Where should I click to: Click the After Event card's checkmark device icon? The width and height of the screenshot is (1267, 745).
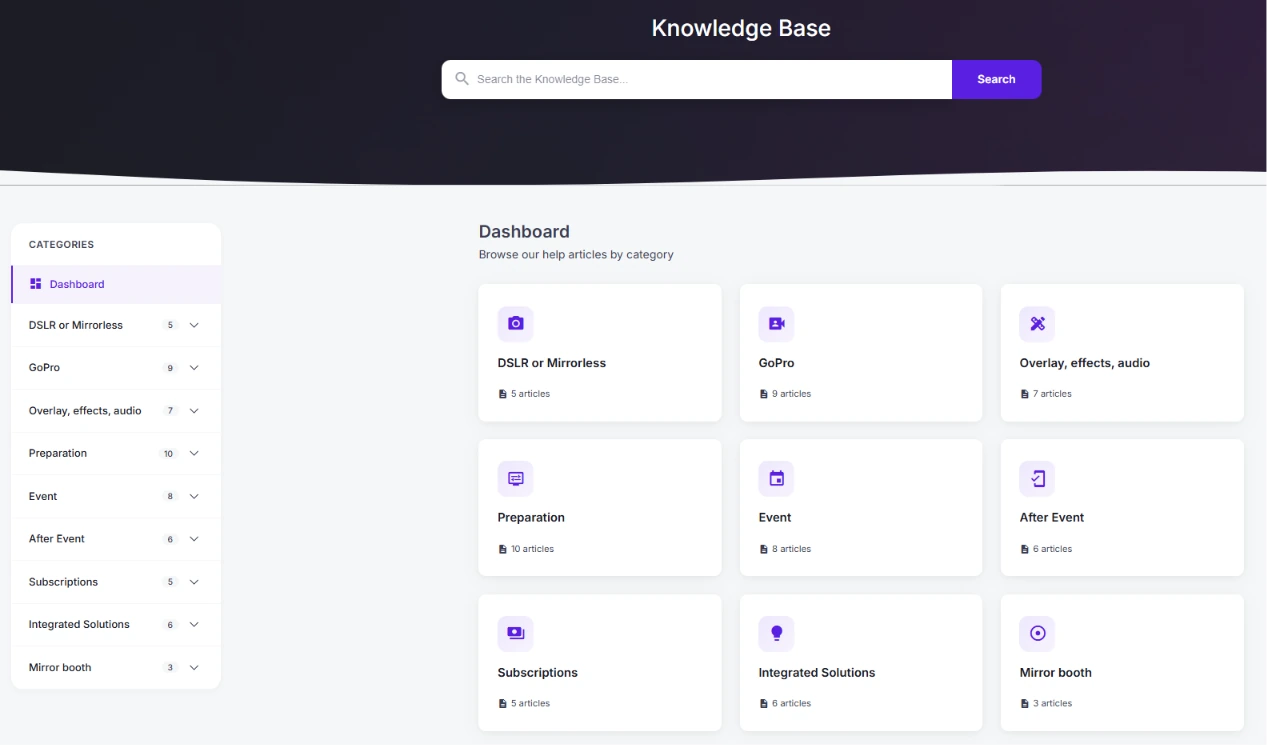(1037, 478)
